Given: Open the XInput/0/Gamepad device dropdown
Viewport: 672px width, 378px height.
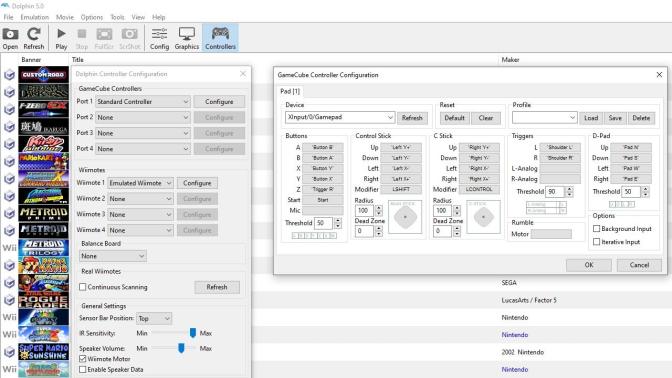Looking at the screenshot, I should [x=340, y=117].
